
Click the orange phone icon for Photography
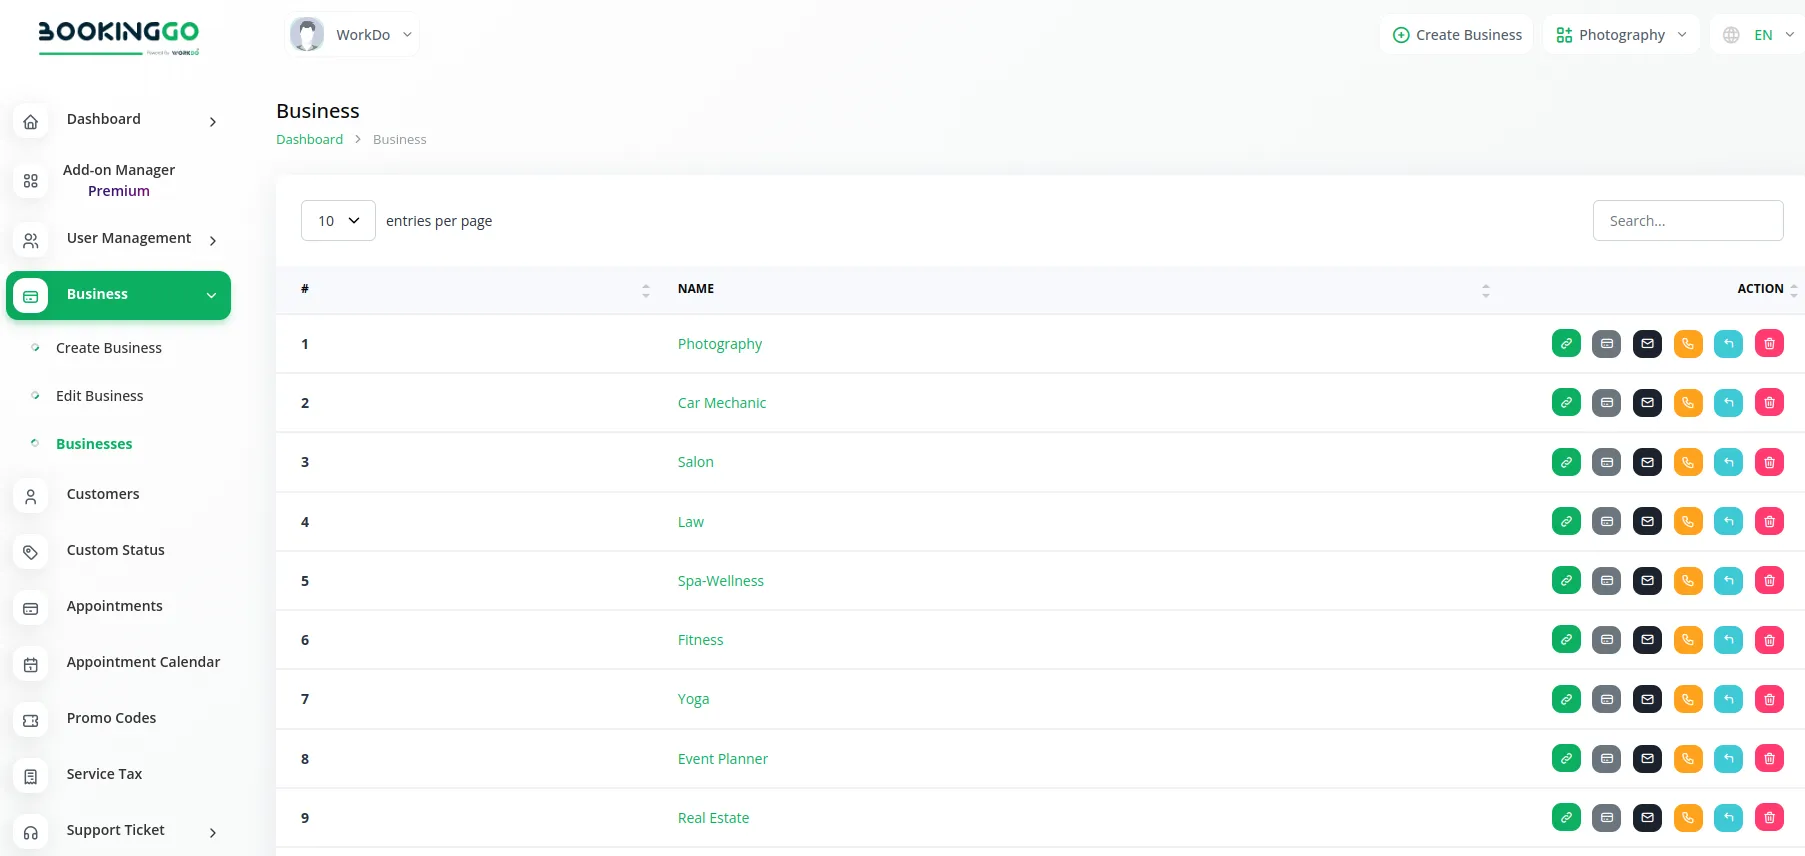(1688, 344)
